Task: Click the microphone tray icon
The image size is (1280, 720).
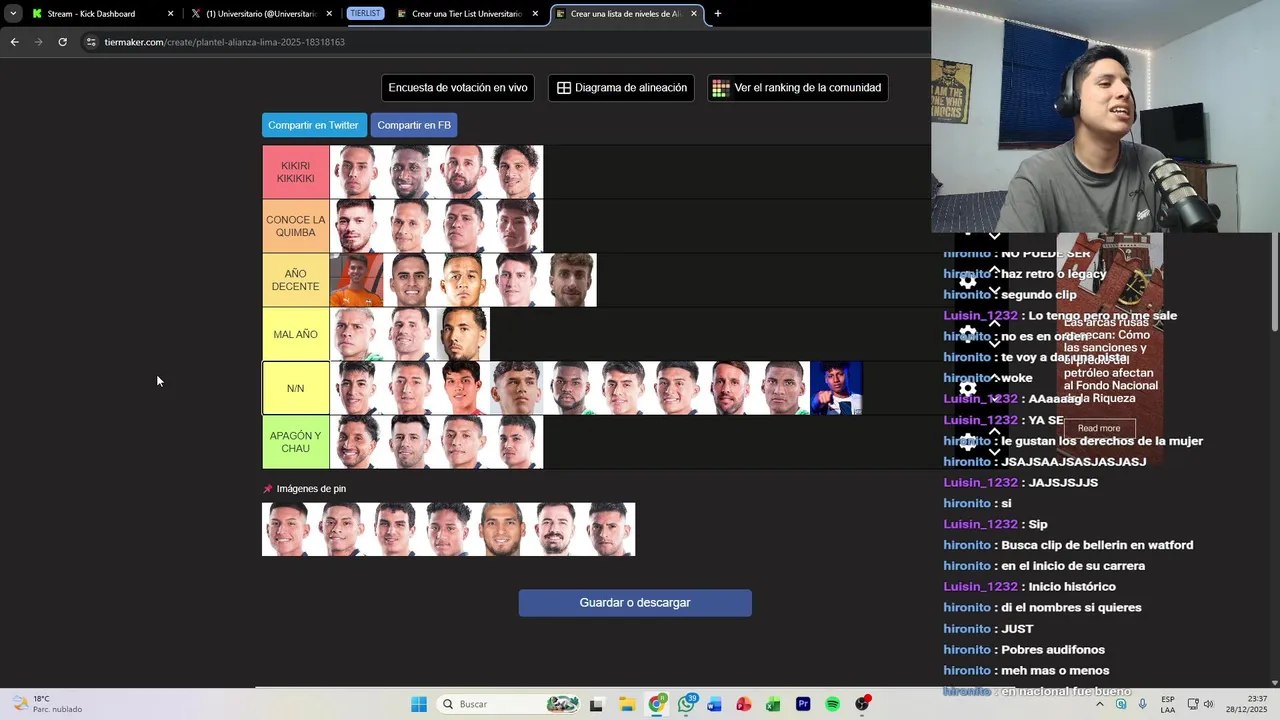Action: pos(1142,704)
